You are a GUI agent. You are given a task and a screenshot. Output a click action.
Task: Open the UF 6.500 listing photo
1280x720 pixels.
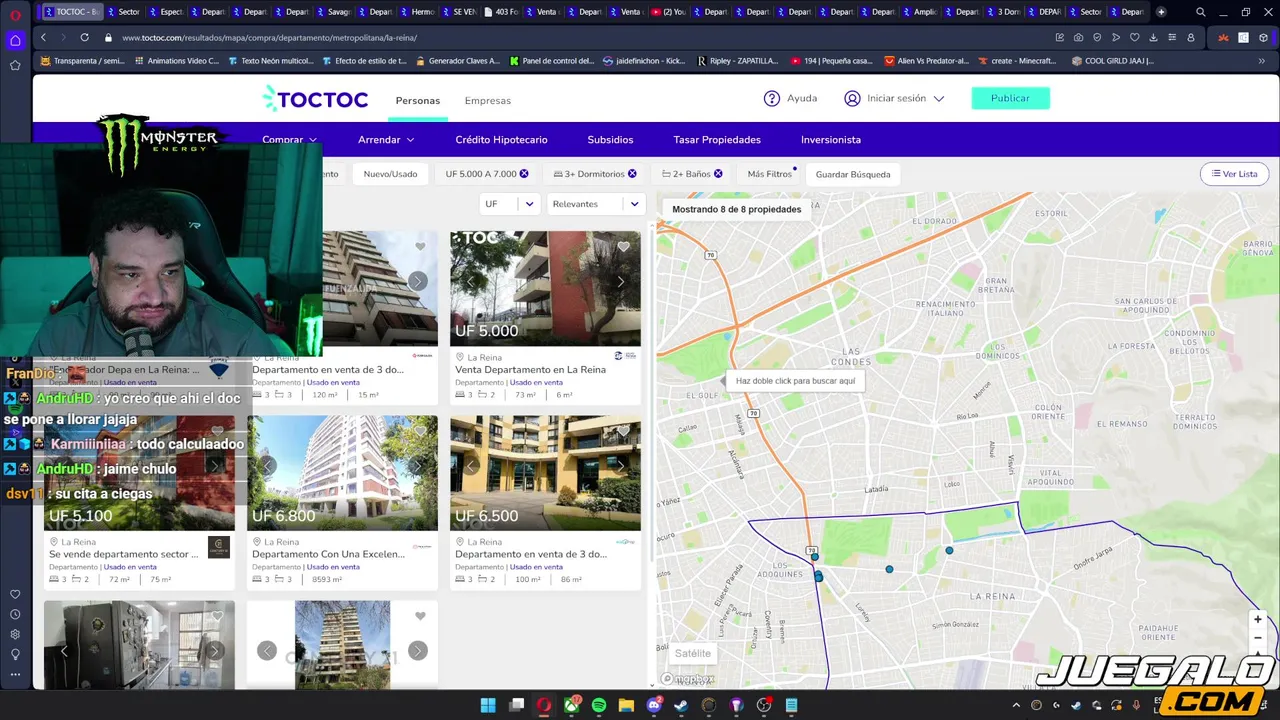[x=545, y=473]
